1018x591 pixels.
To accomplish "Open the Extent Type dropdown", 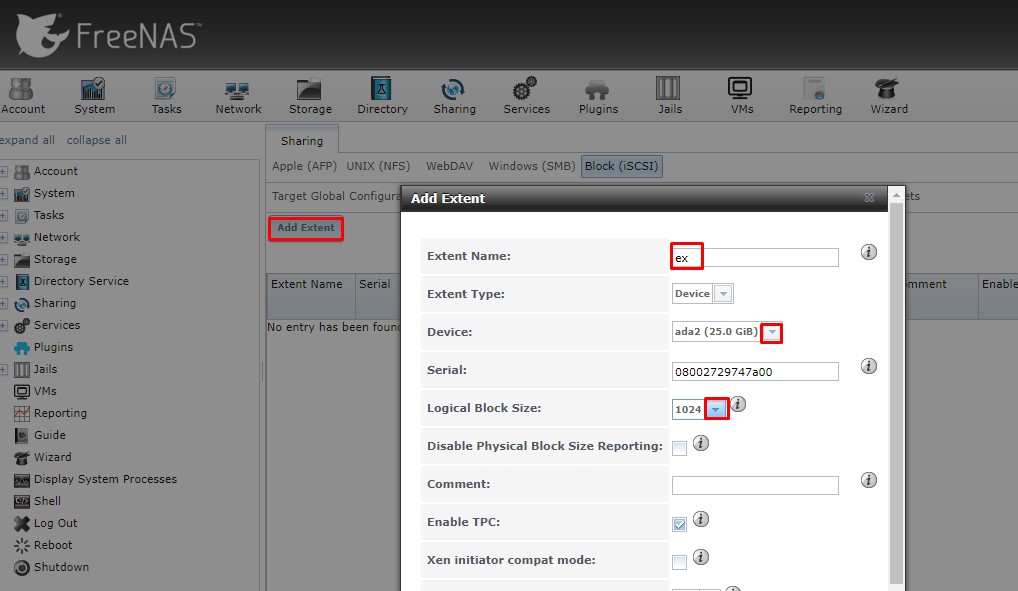I will pyautogui.click(x=723, y=294).
